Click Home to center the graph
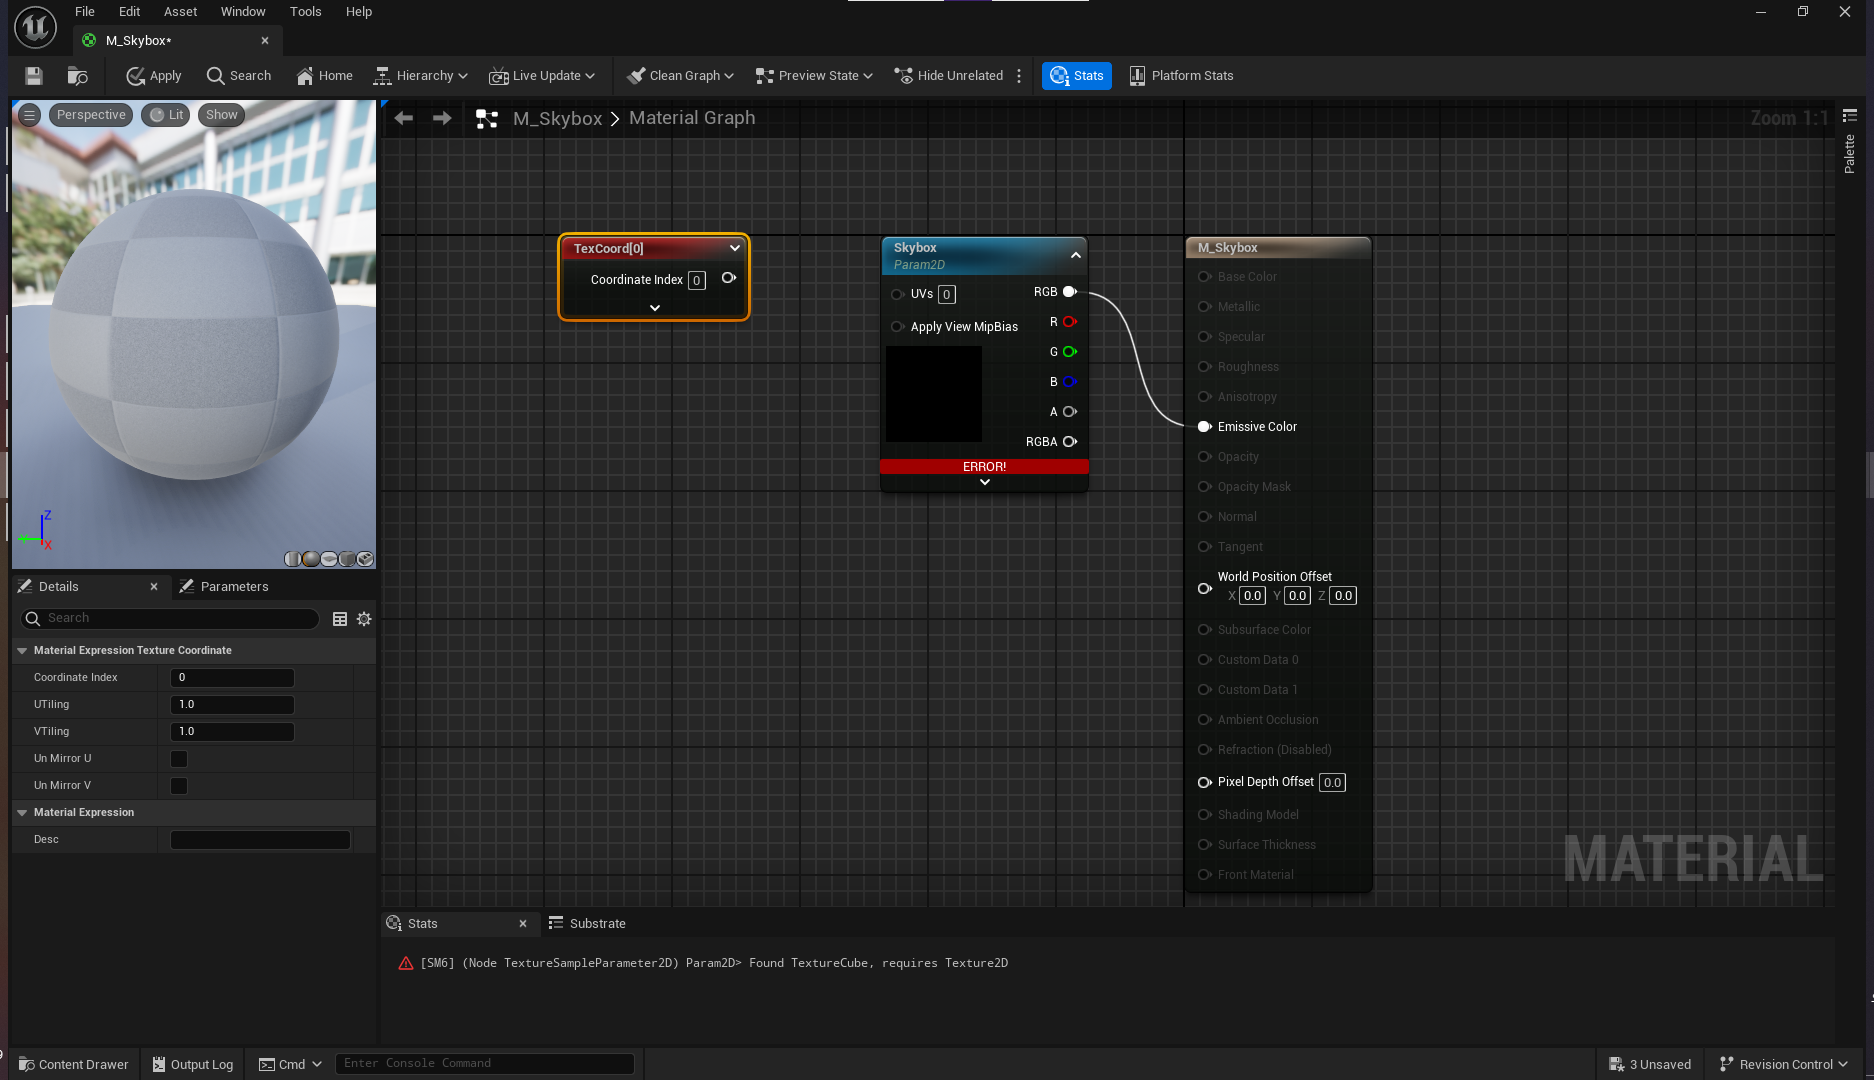The height and width of the screenshot is (1080, 1874). tap(324, 76)
